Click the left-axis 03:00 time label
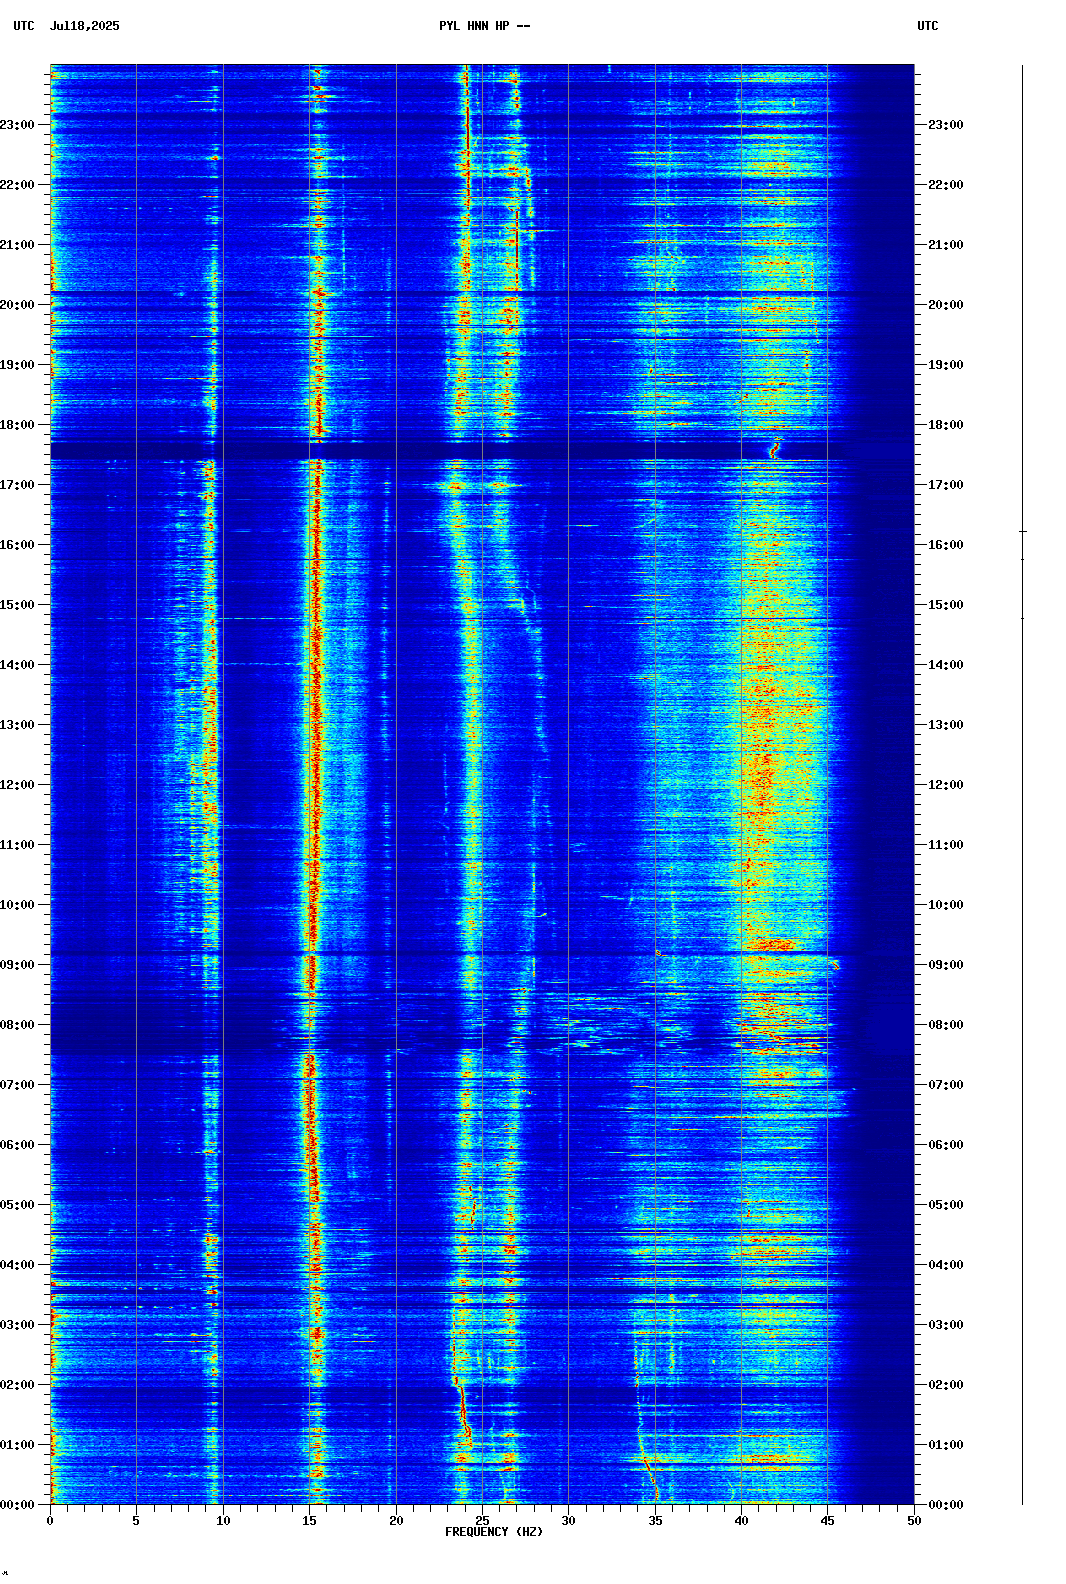The width and height of the screenshot is (1066, 1584). click(17, 1325)
